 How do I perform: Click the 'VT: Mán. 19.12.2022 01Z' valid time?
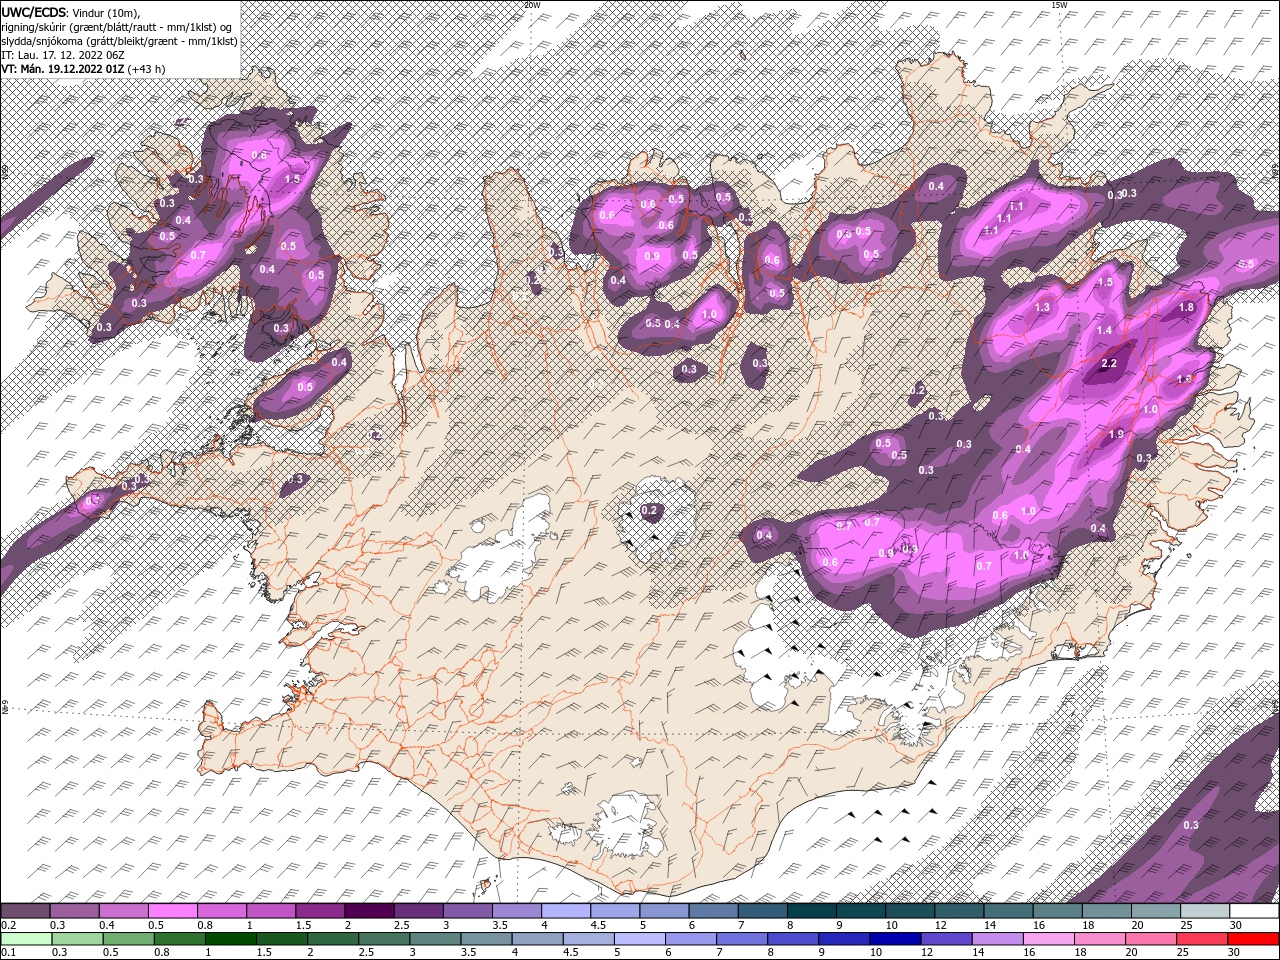pos(62,69)
